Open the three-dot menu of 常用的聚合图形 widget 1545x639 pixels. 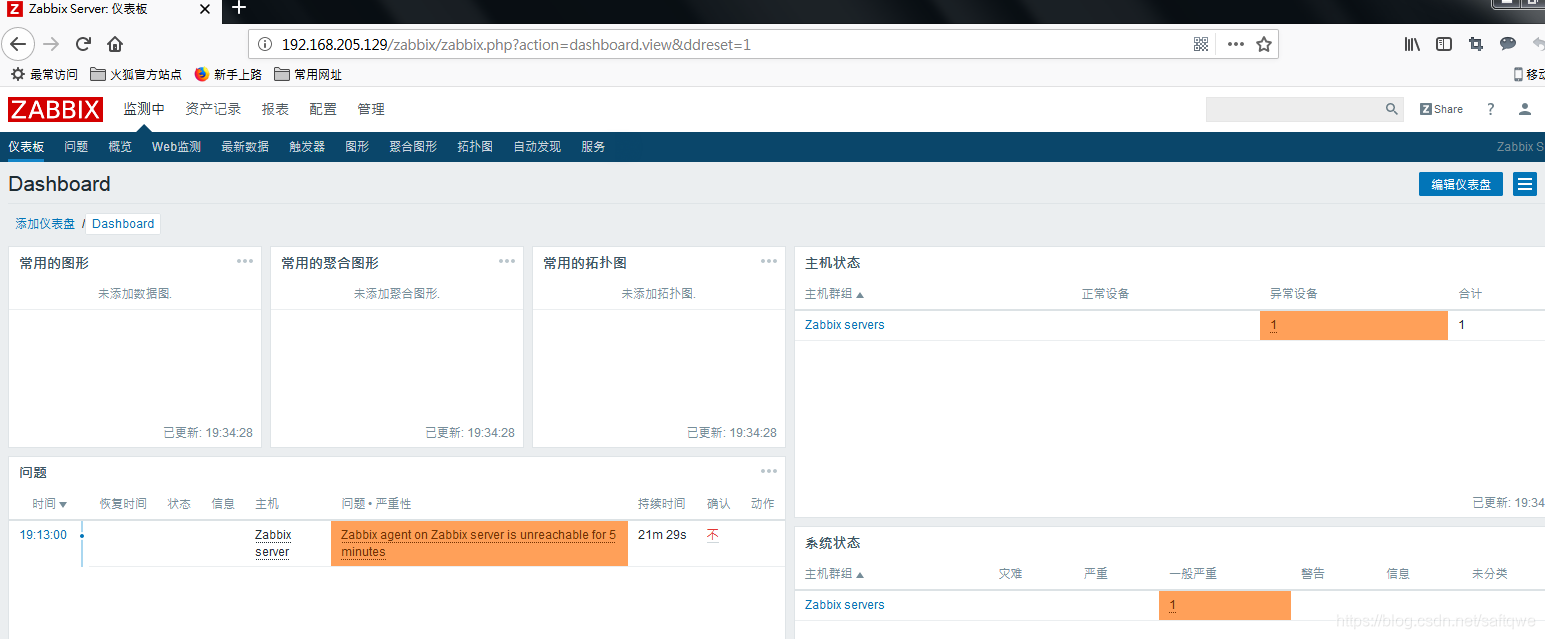point(507,261)
